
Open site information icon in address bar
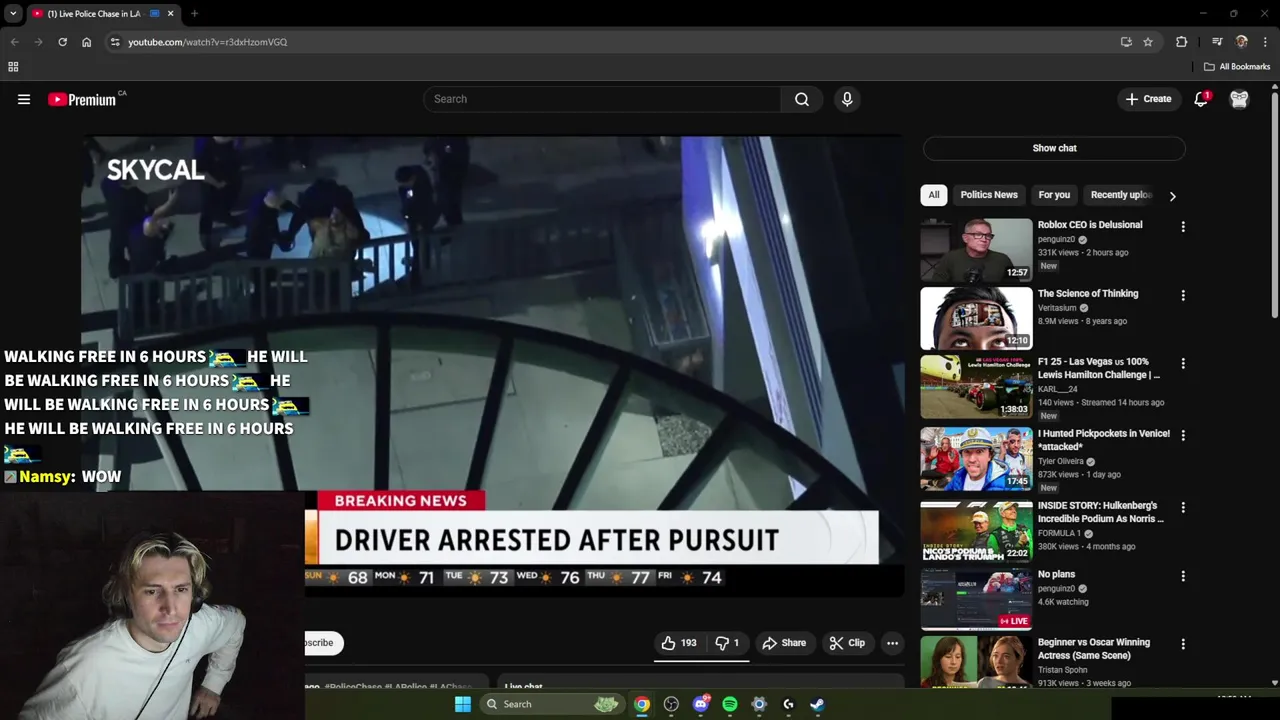click(x=115, y=42)
